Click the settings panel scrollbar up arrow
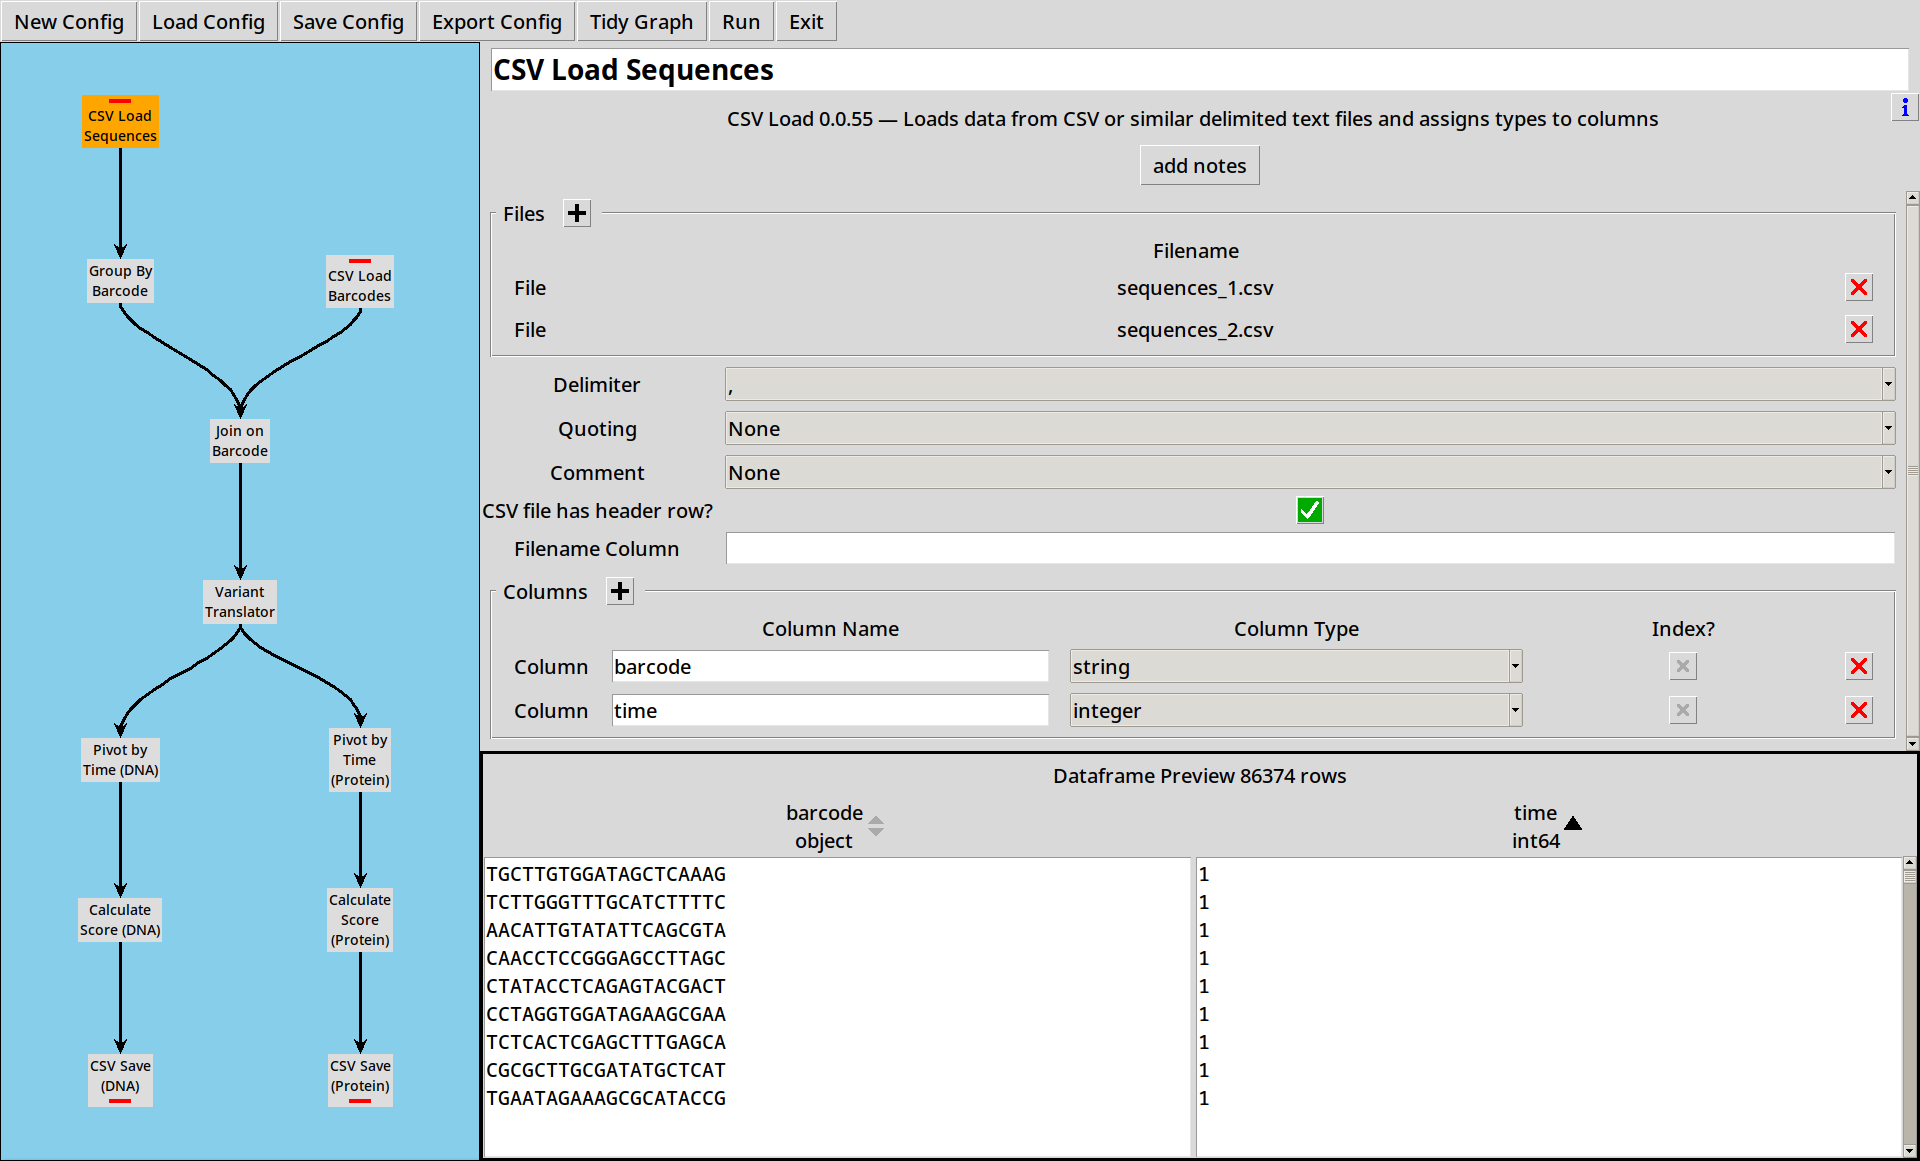This screenshot has height=1161, width=1920. 1912,198
